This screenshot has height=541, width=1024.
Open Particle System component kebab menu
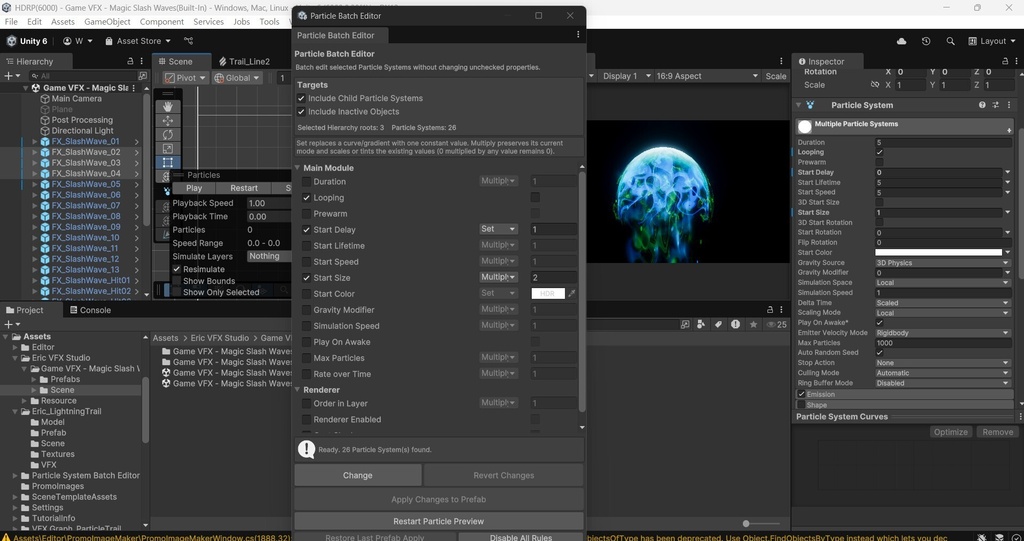(1010, 105)
